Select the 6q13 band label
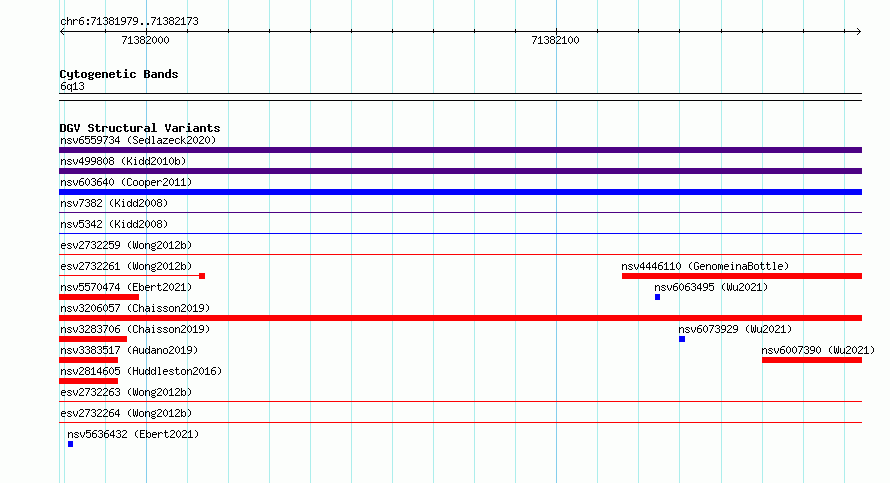The width and height of the screenshot is (890, 483). point(72,86)
